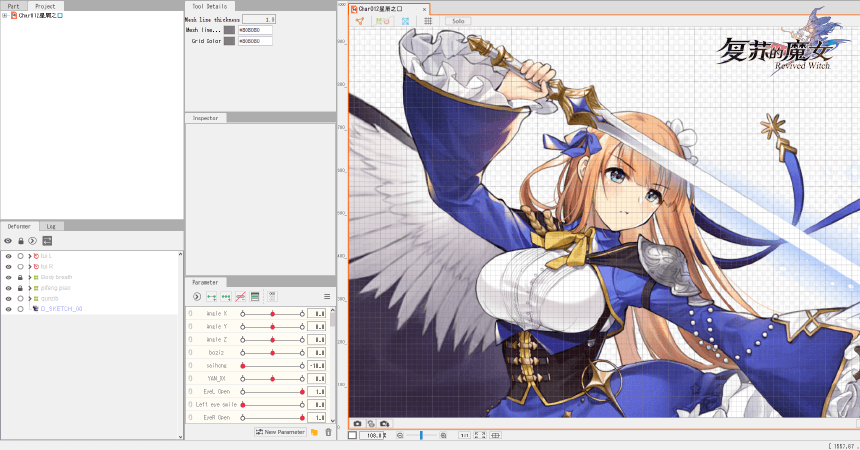Select the Tool Details tab
This screenshot has width=860, height=450.
(210, 6)
